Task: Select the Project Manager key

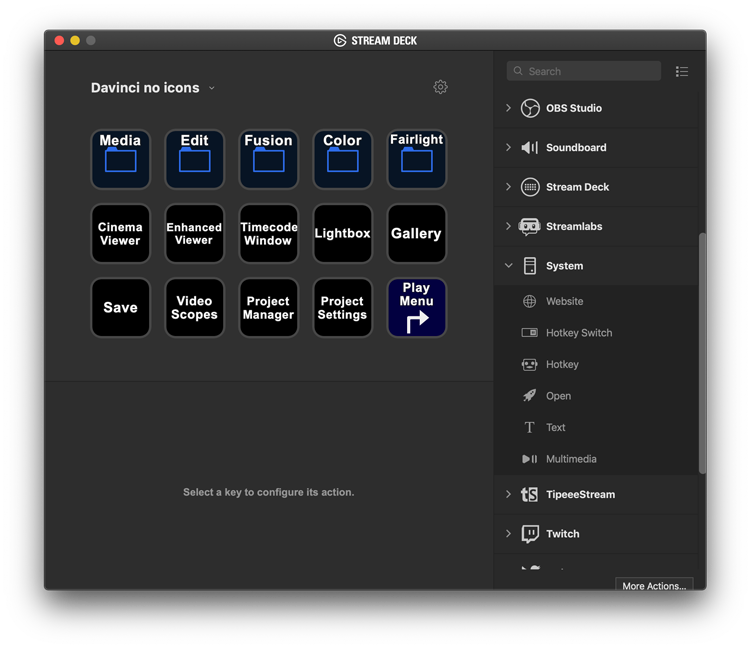Action: [x=268, y=308]
